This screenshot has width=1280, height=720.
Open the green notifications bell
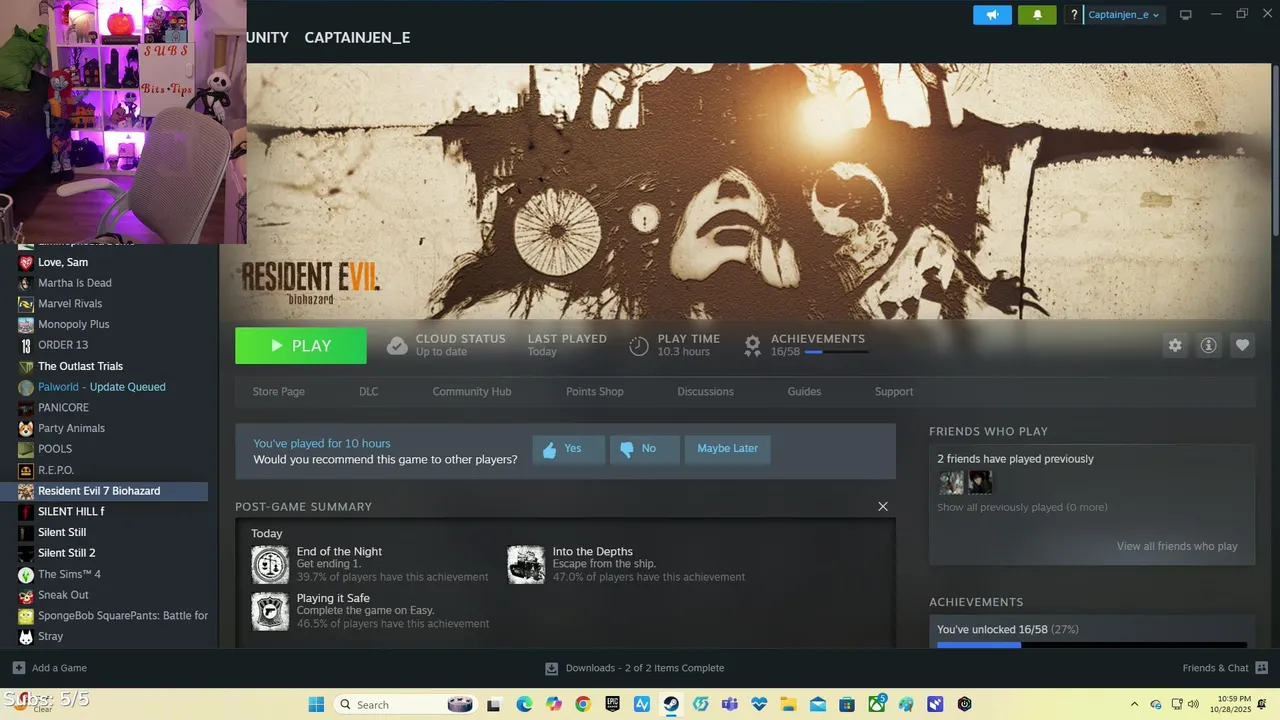1037,15
